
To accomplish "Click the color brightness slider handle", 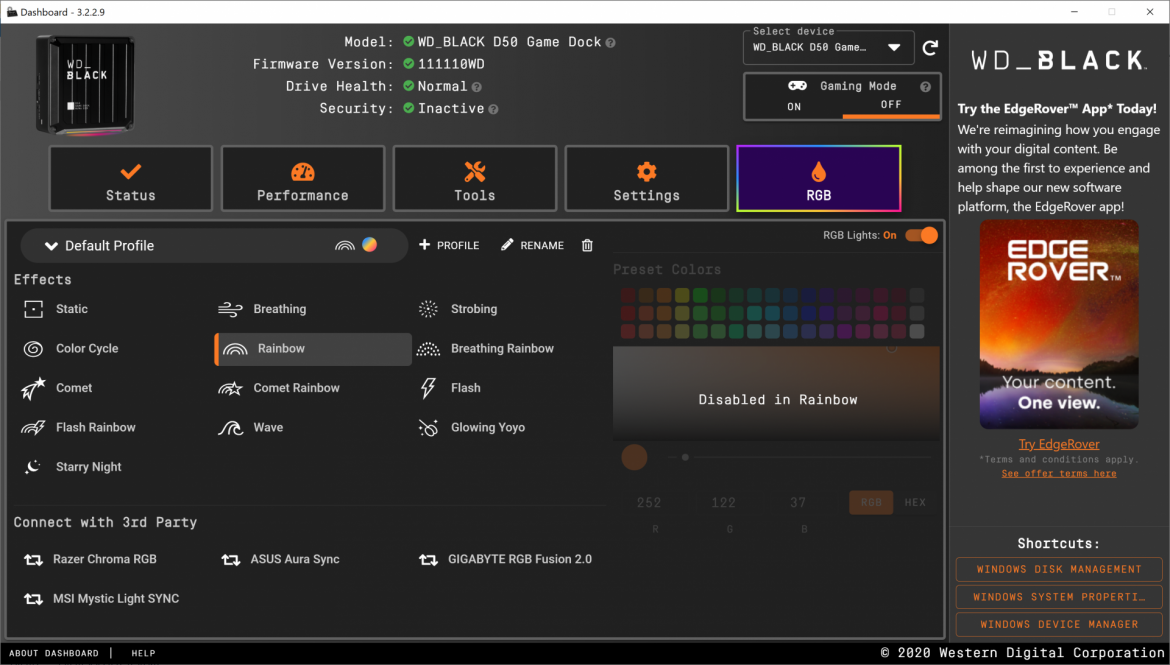I will [x=685, y=458].
